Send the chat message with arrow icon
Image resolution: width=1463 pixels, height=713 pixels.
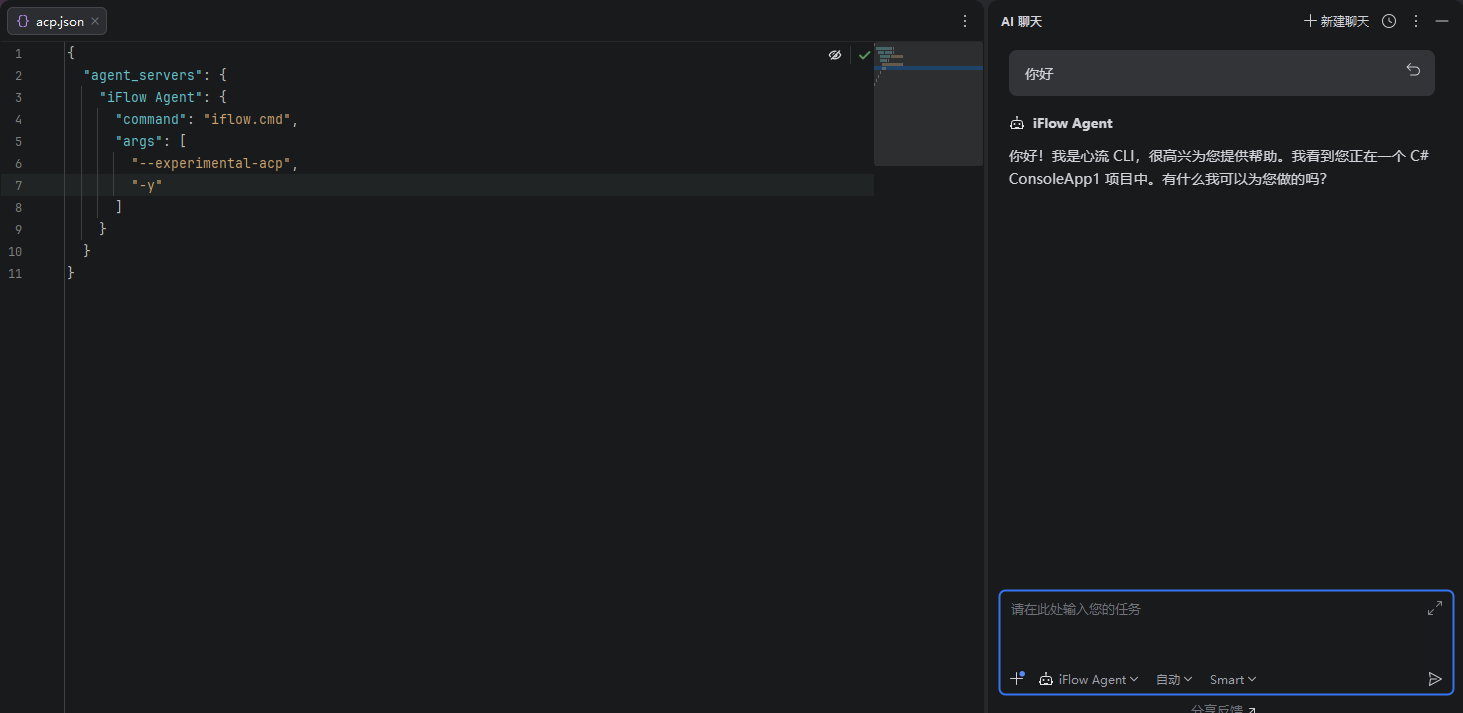coord(1435,679)
